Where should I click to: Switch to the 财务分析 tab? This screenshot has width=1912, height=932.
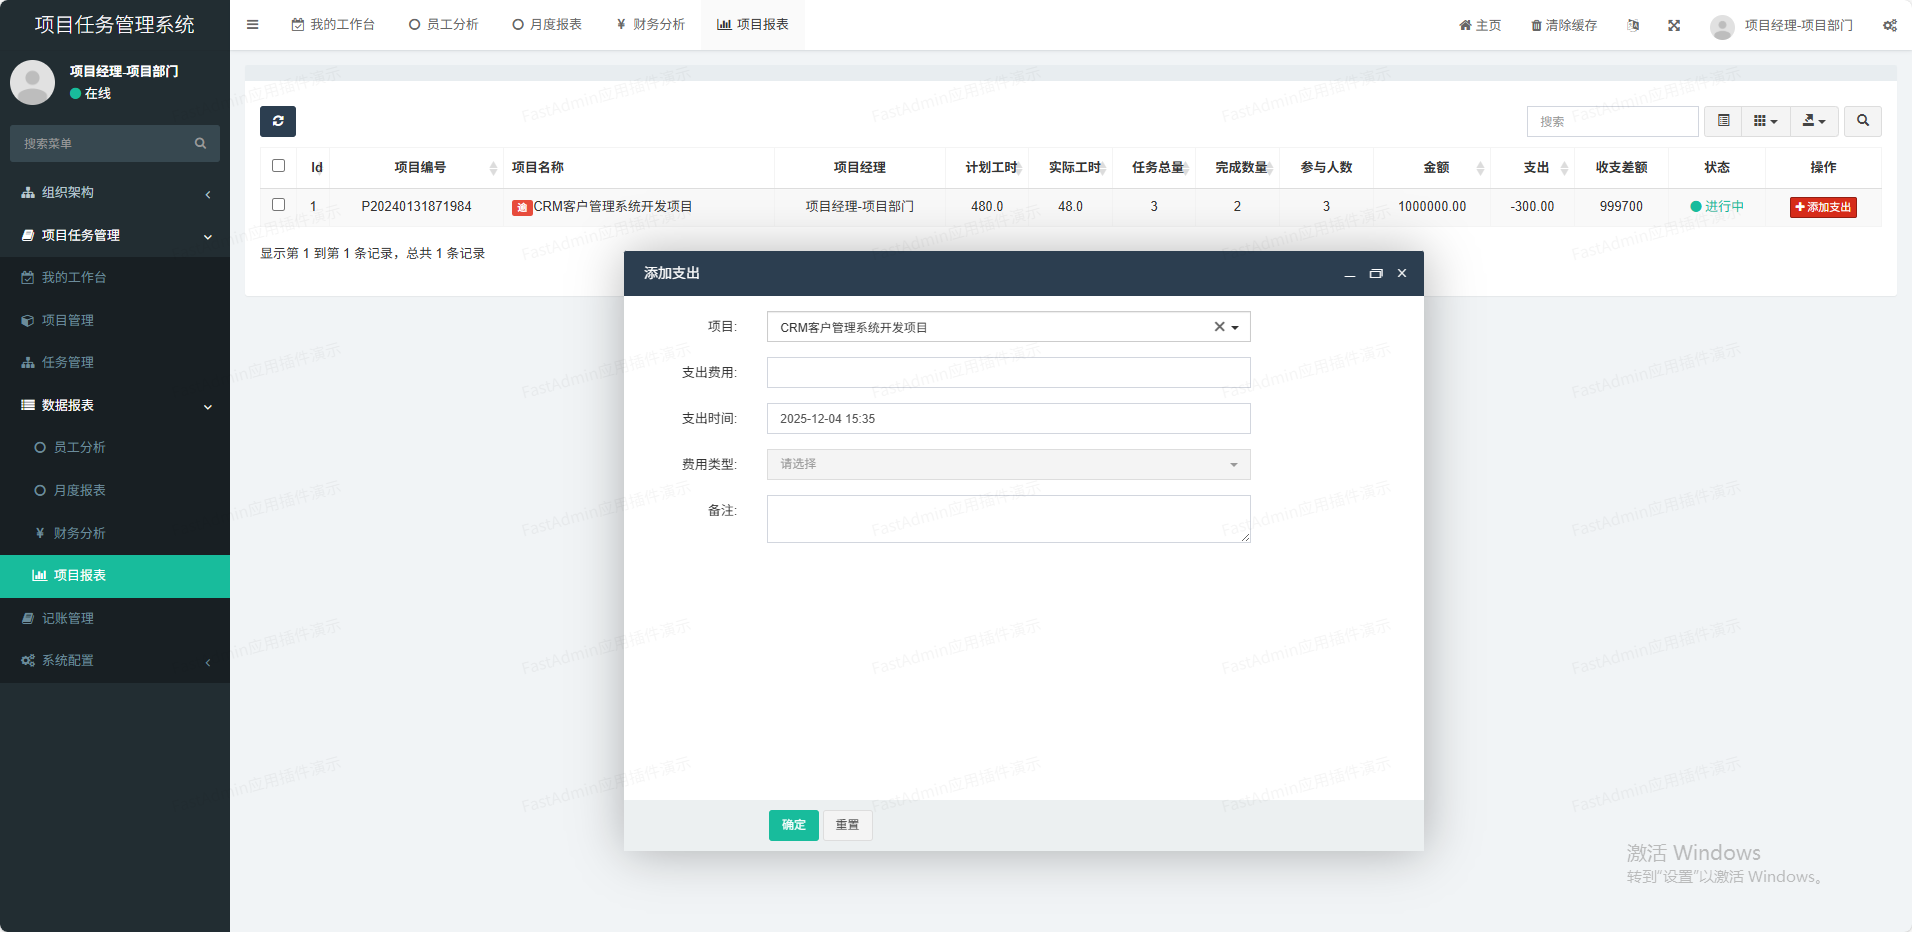650,25
